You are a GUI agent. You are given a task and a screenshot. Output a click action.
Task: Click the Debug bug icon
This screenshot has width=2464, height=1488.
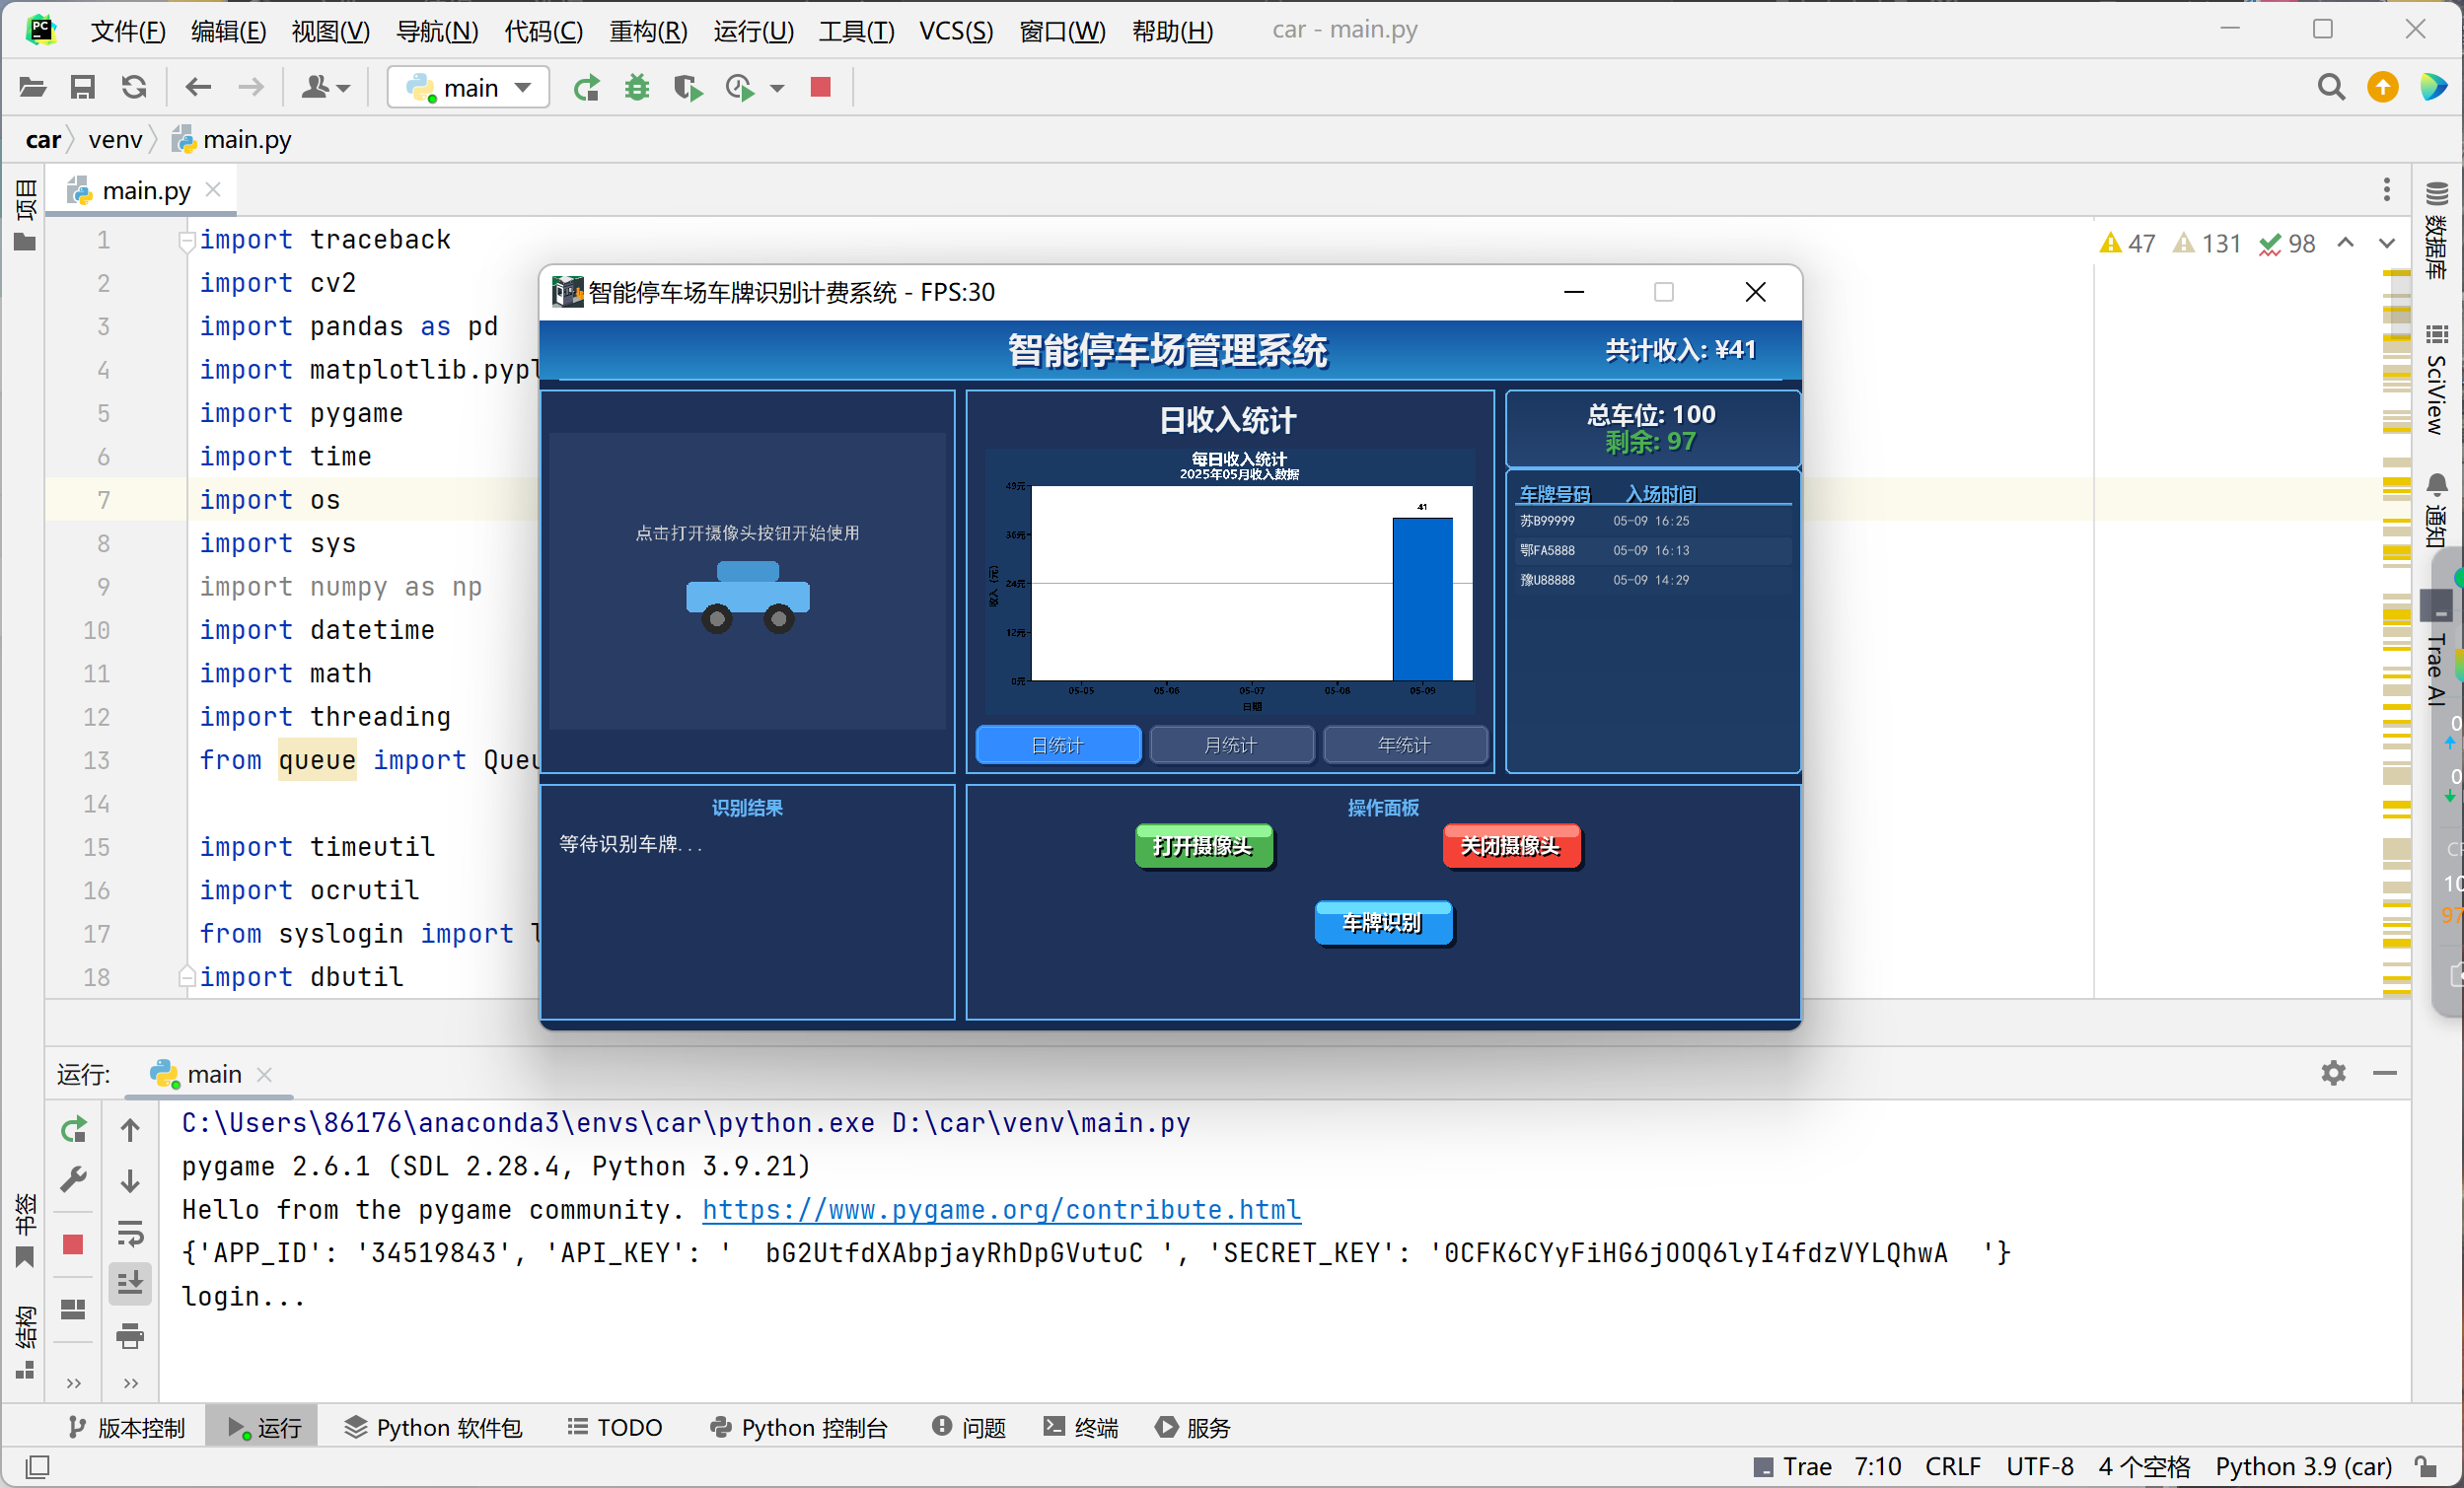(x=637, y=89)
